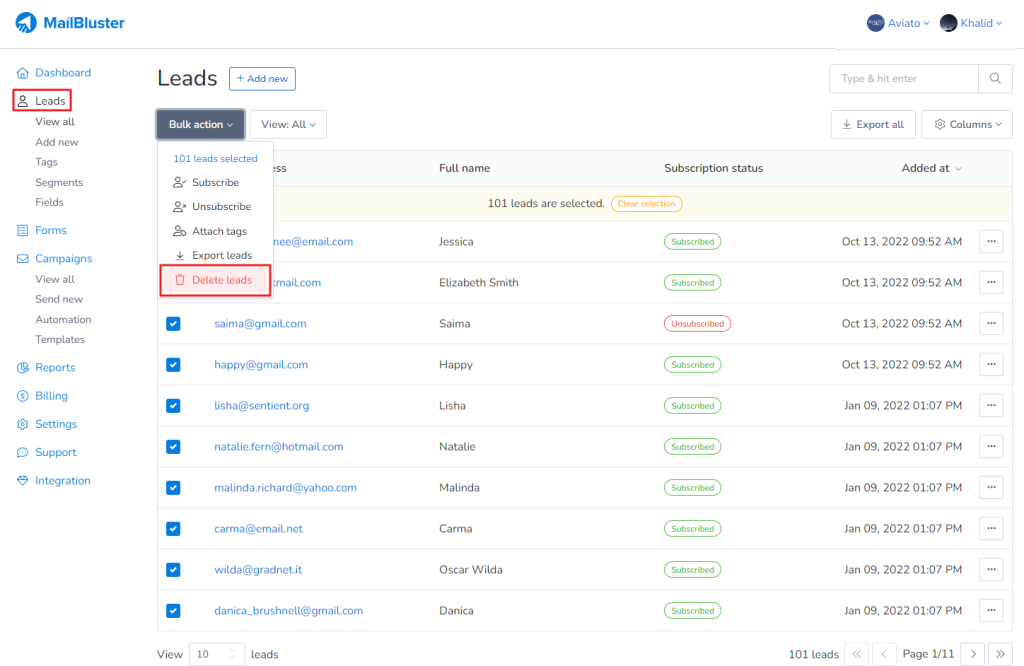The height and width of the screenshot is (666, 1024).
Task: Uncheck the happy@gmail.com row checkbox
Action: coord(173,364)
